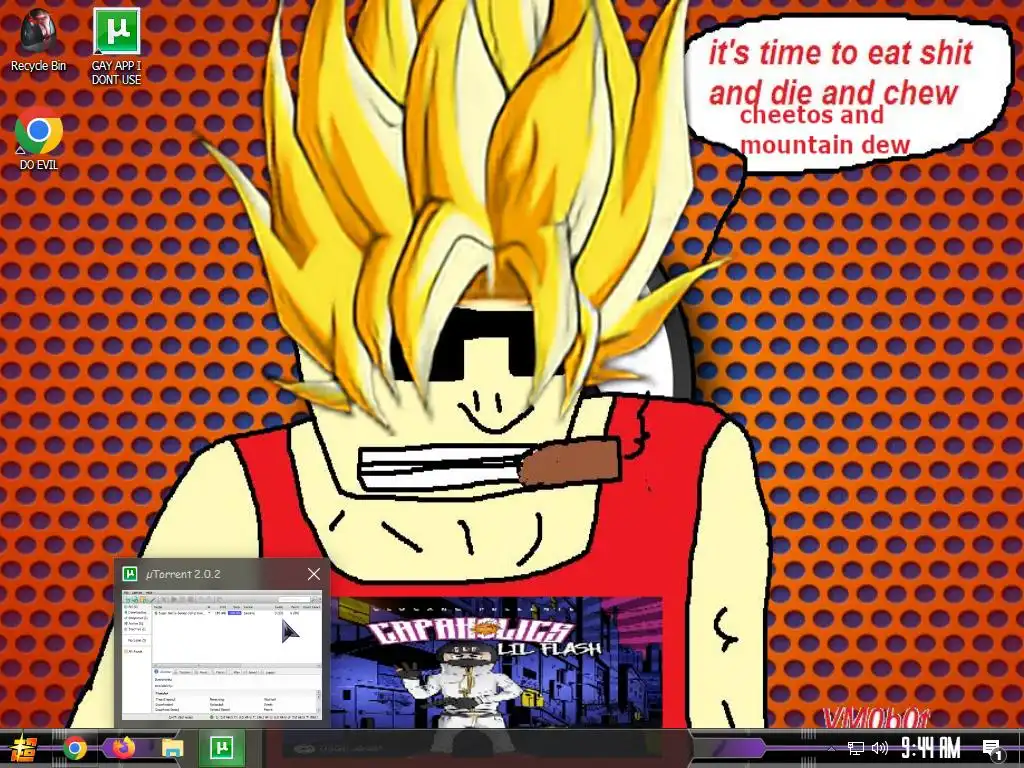Close the uTorrent 2.0.2 preview
The height and width of the screenshot is (768, 1024).
point(314,574)
